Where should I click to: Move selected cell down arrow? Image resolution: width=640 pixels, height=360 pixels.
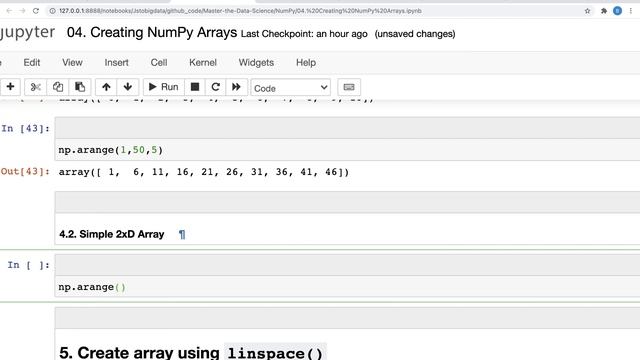[x=128, y=87]
